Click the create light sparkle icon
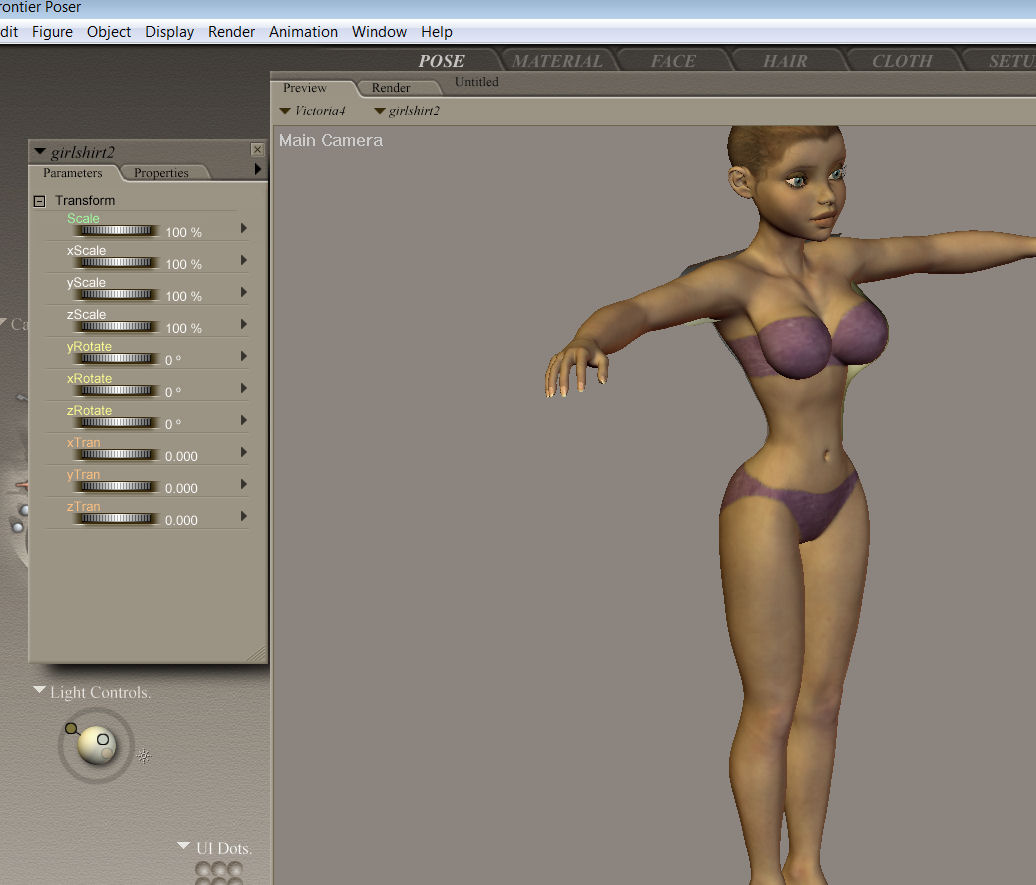Viewport: 1036px width, 885px height. point(144,757)
